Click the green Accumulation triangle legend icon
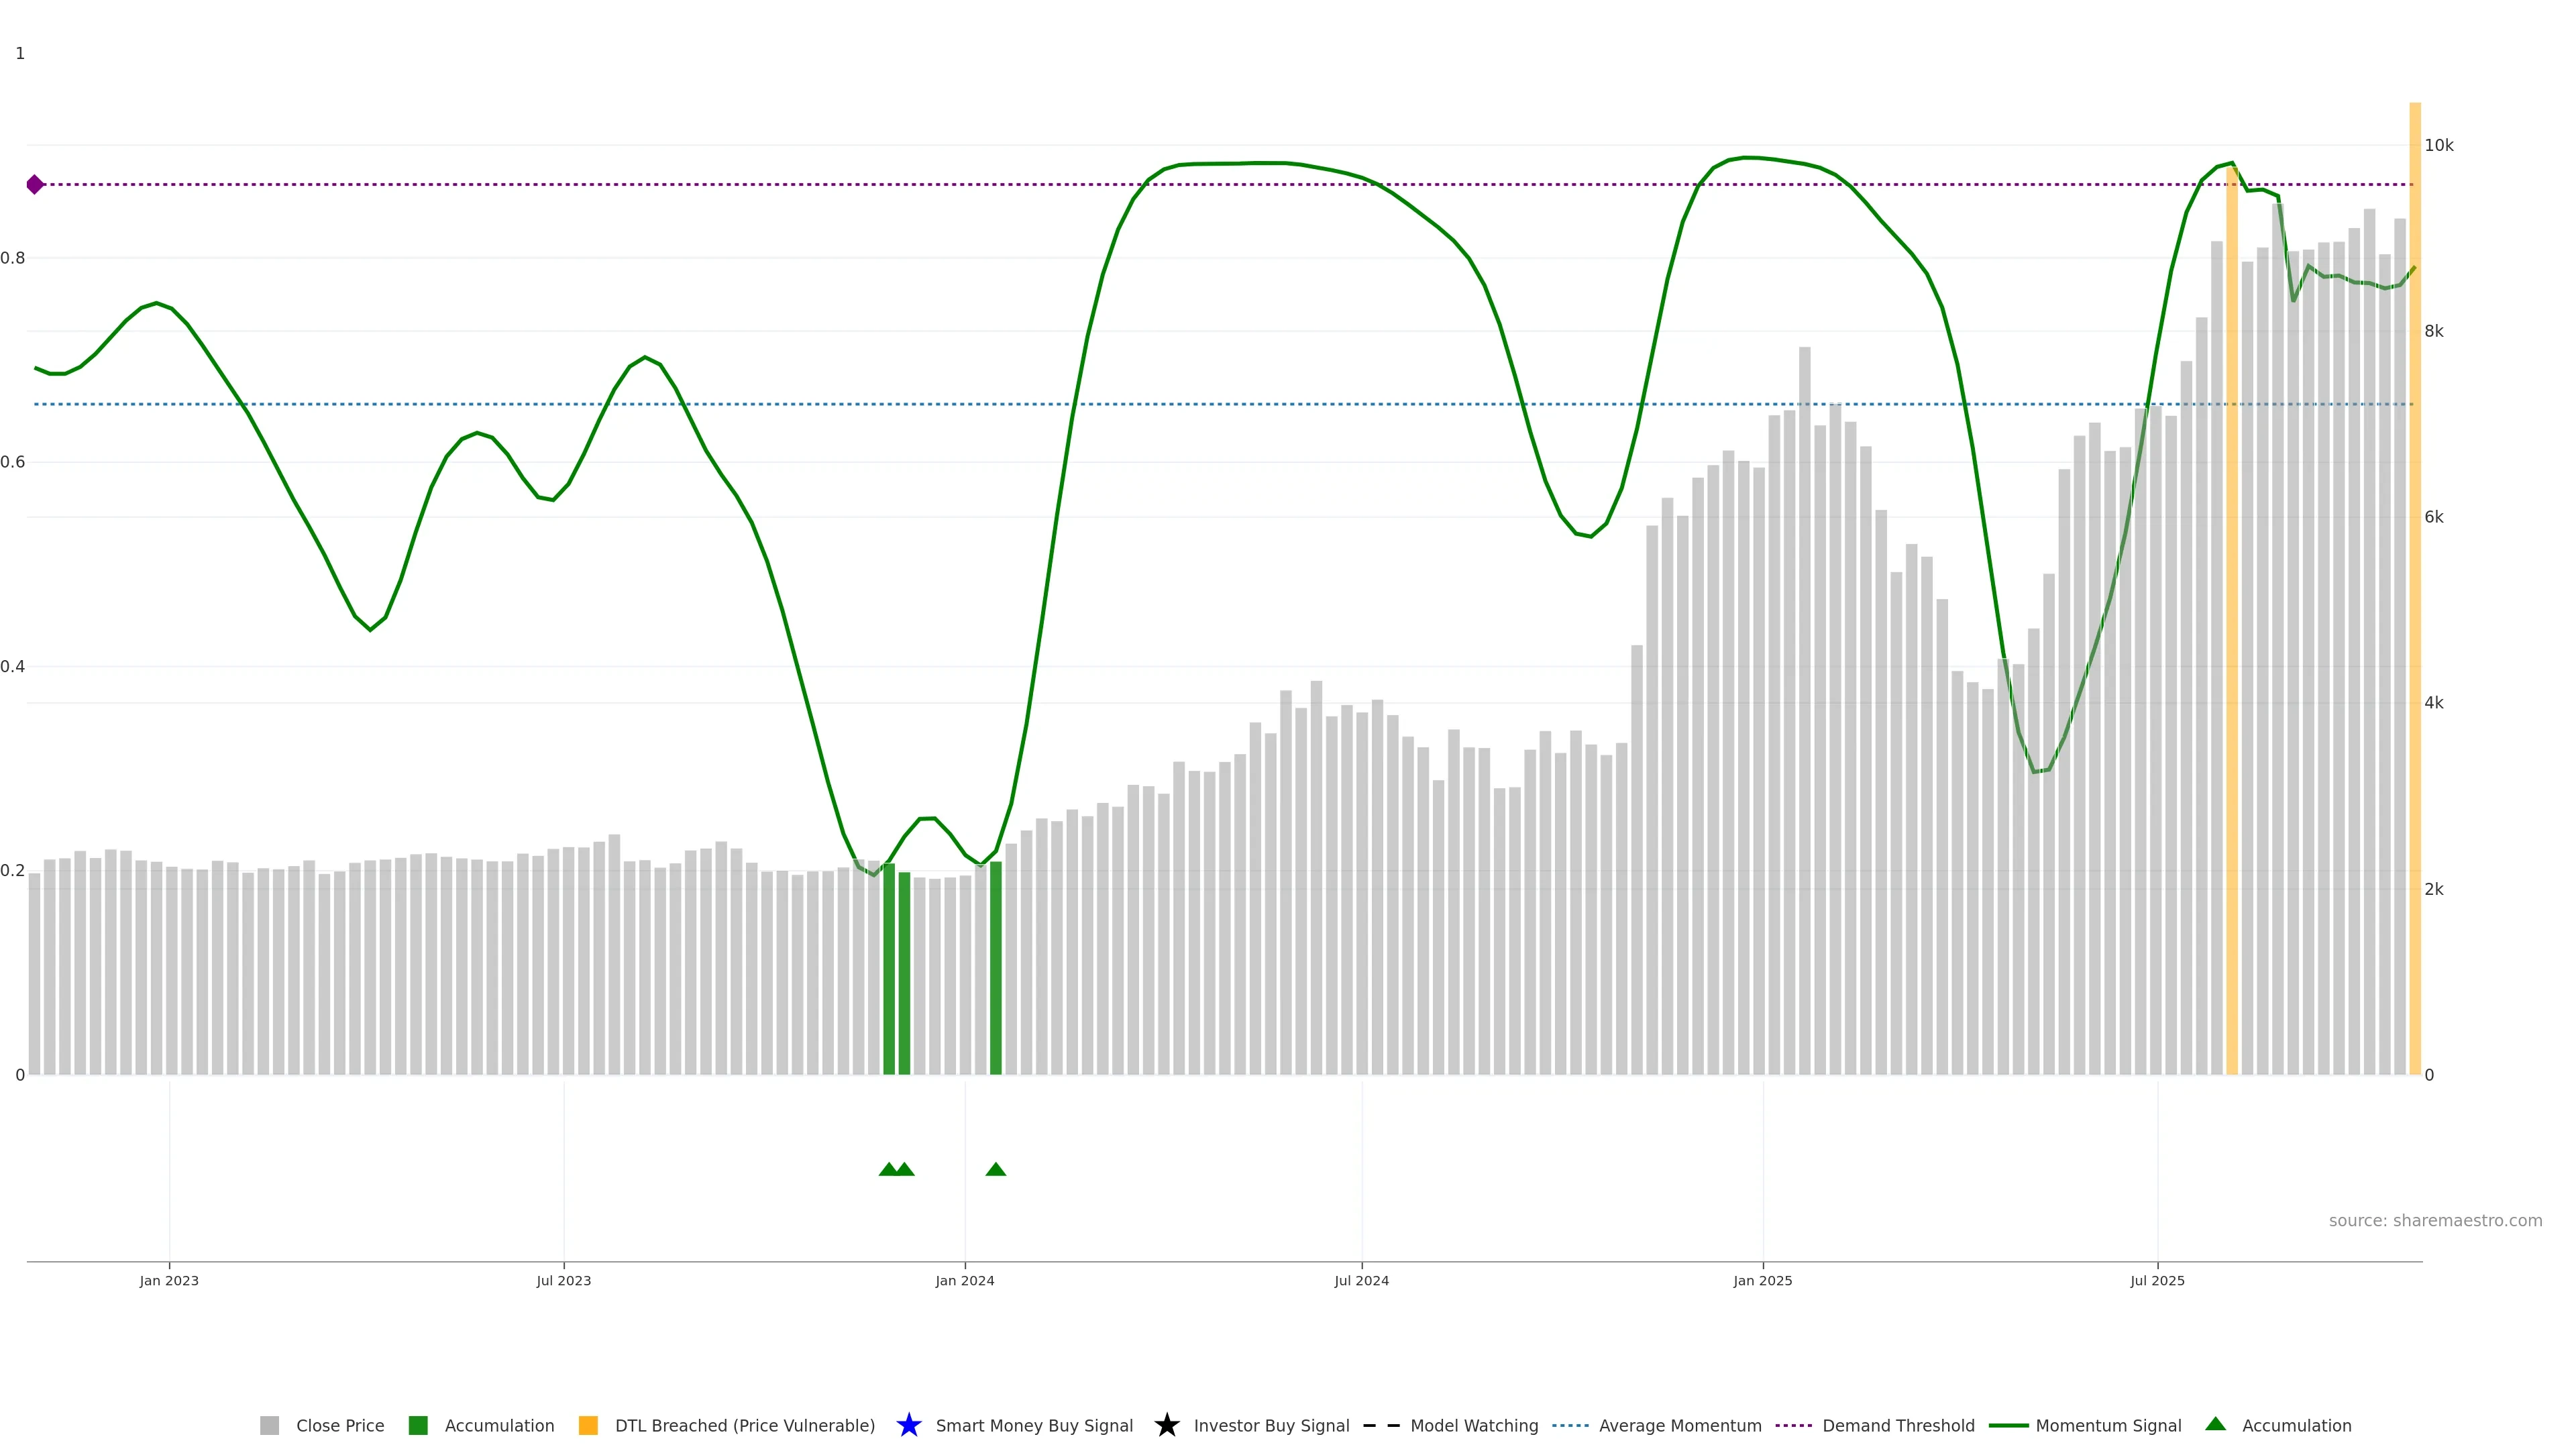This screenshot has height=1449, width=2576. point(2215,1424)
